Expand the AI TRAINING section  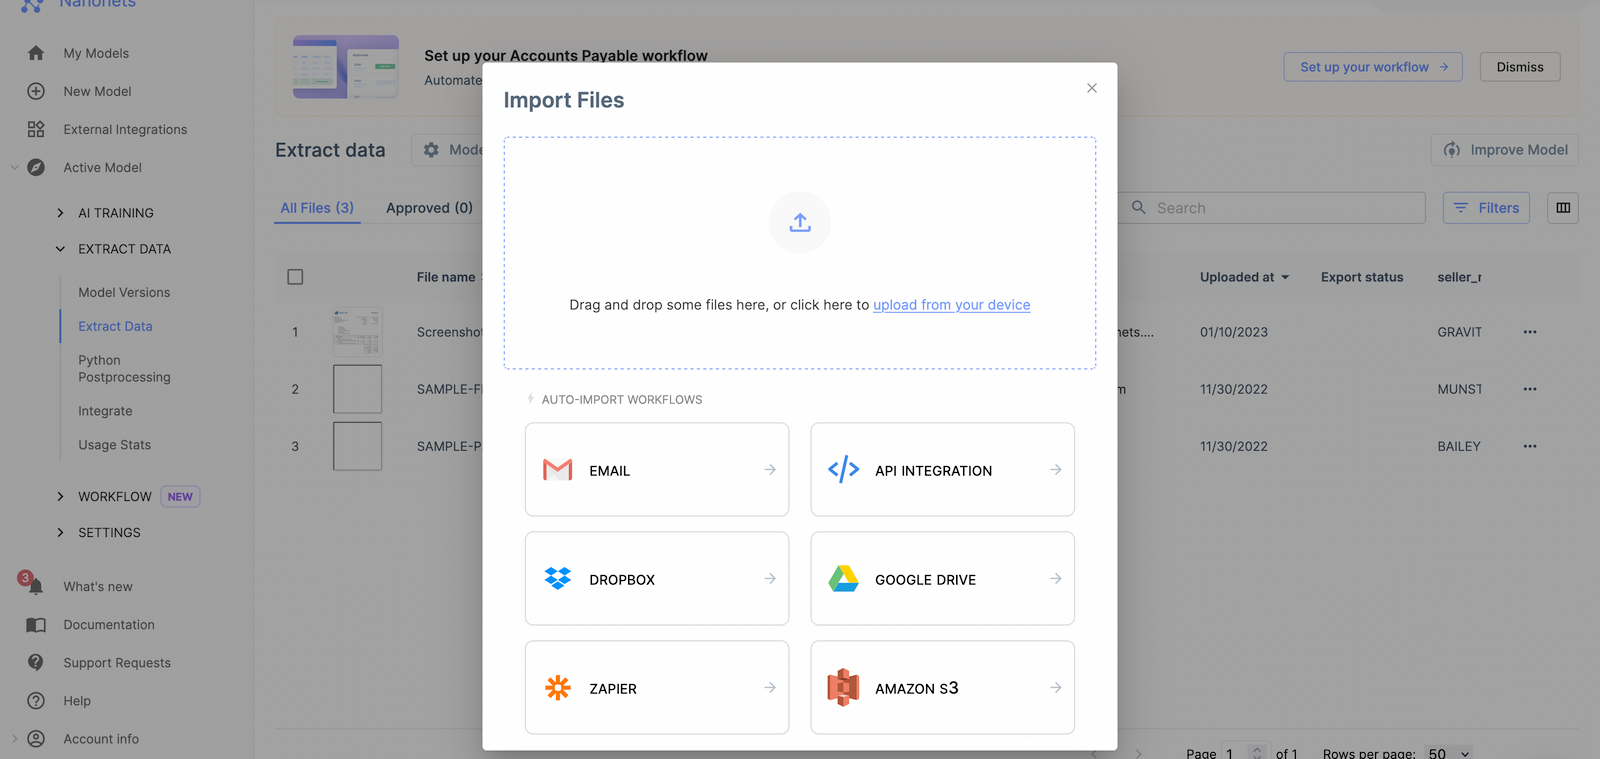(x=60, y=213)
